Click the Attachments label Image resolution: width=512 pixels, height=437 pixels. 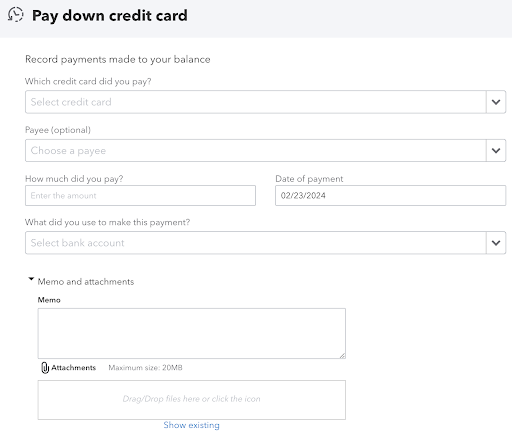click(73, 368)
